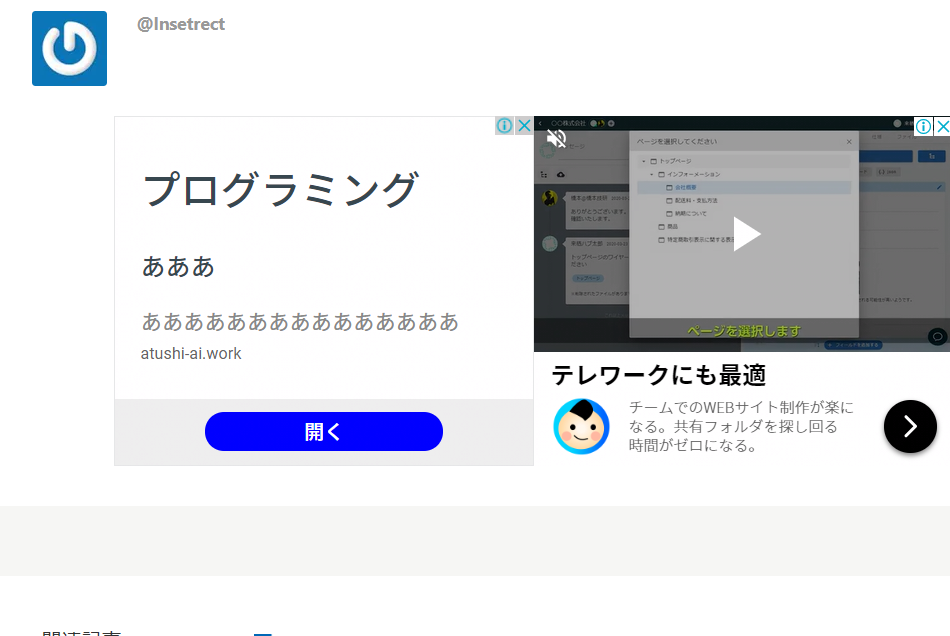Toggle the 商品 page checkbox
The image size is (950, 636).
click(667, 226)
